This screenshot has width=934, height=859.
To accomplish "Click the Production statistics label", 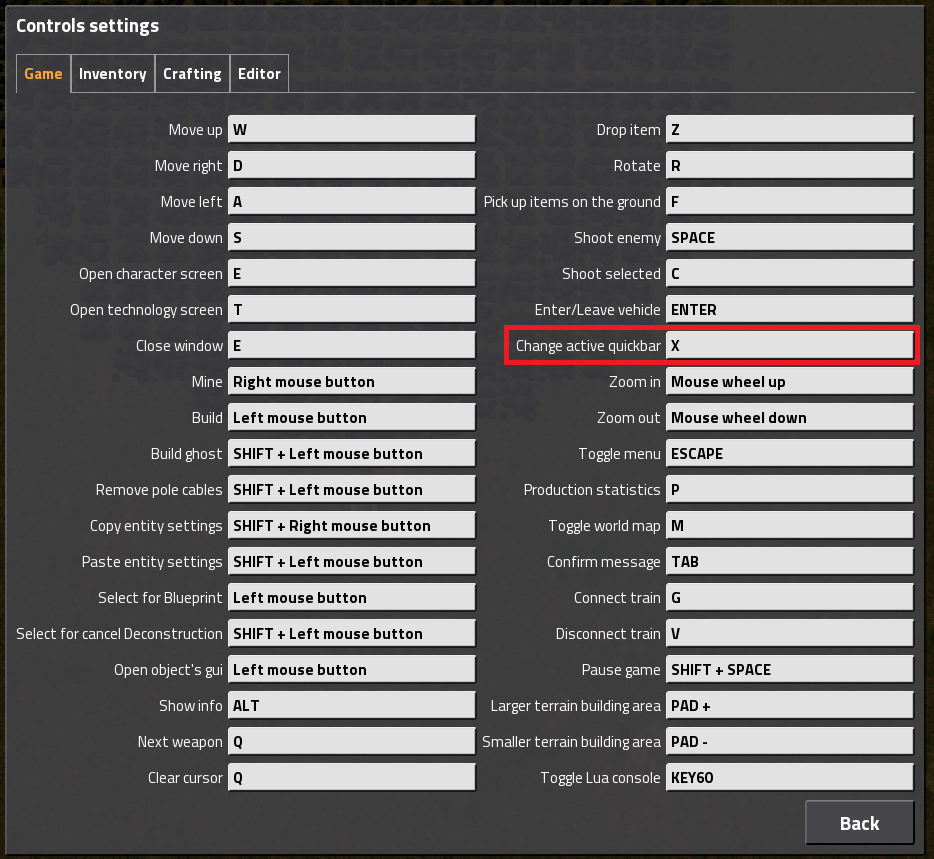I will (x=592, y=490).
